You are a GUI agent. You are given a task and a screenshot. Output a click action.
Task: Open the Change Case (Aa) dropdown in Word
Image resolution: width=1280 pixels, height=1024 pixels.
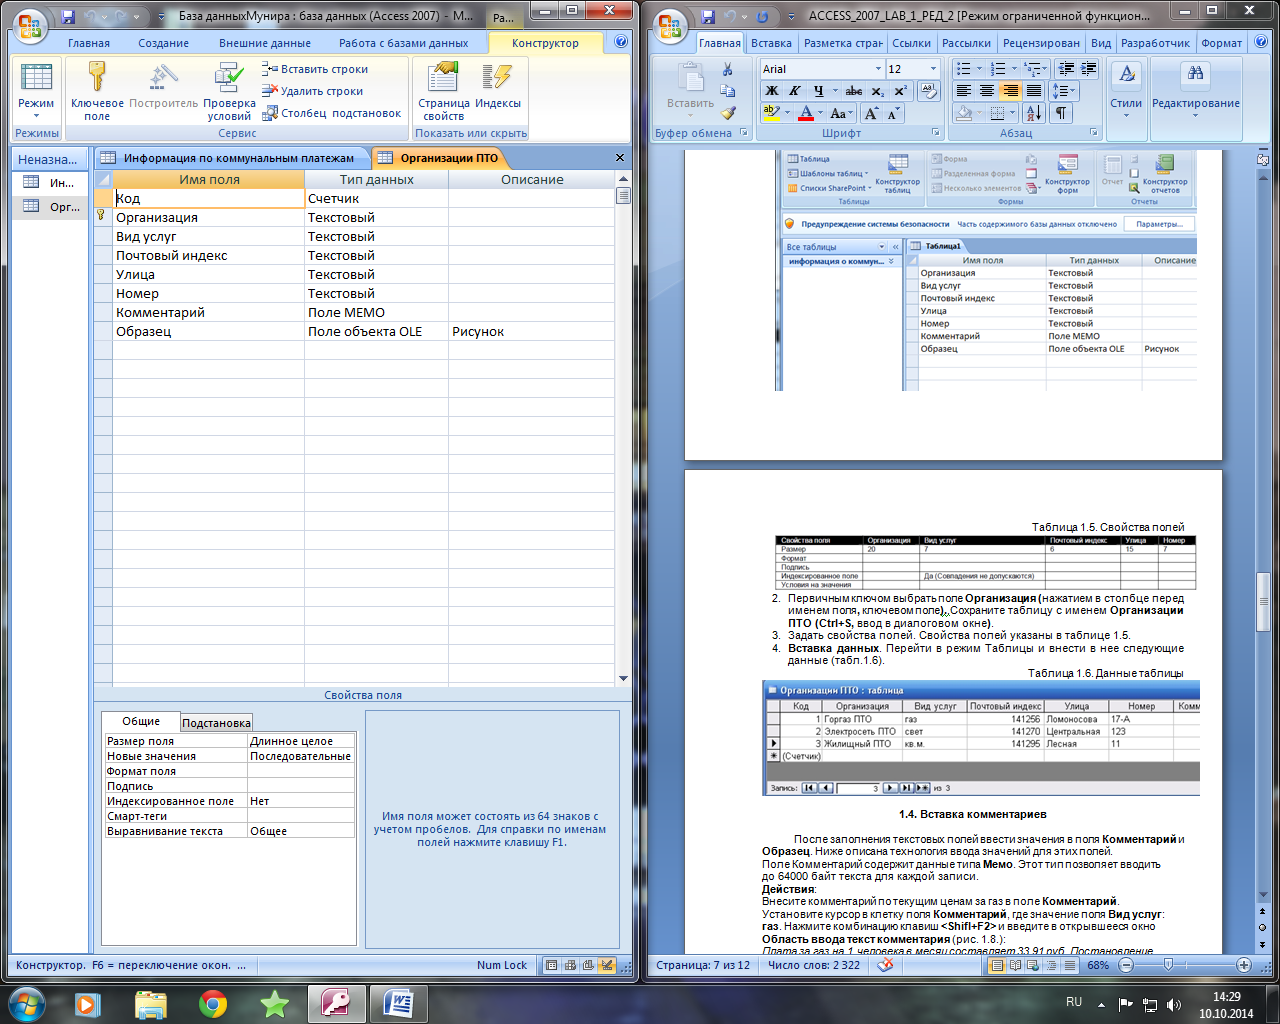pyautogui.click(x=841, y=113)
